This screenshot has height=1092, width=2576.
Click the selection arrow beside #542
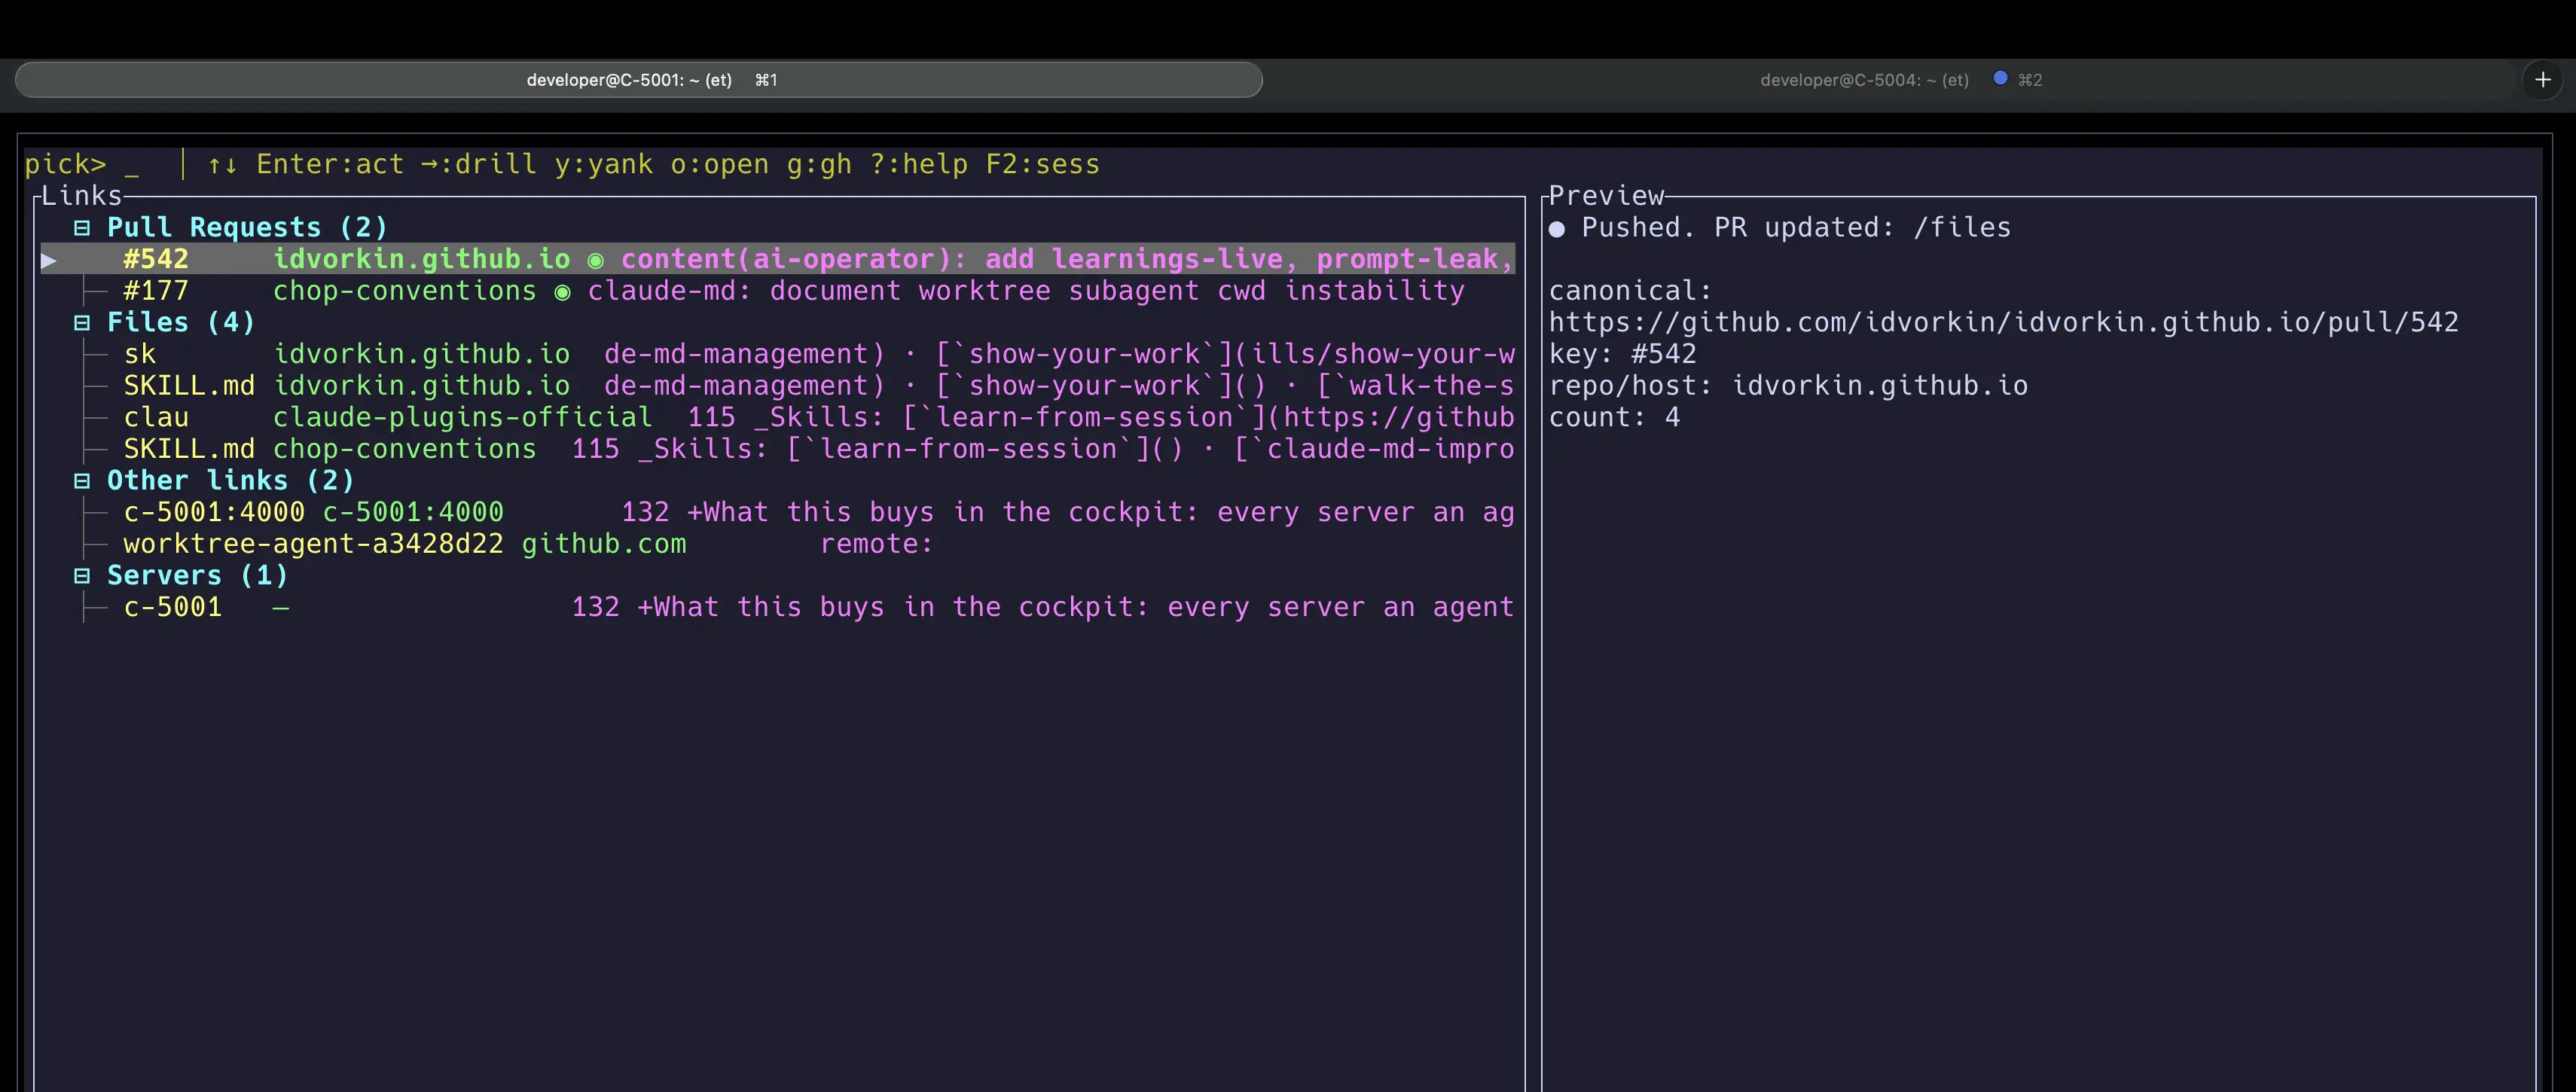pos(48,260)
